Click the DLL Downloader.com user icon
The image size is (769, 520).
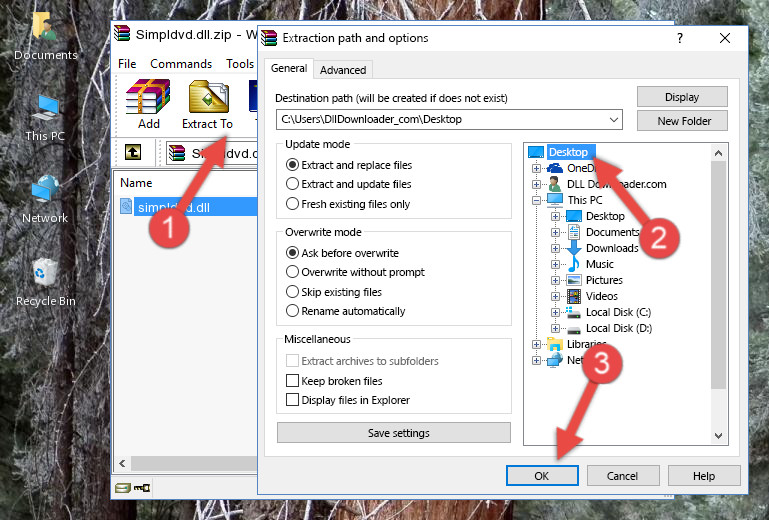coord(555,184)
